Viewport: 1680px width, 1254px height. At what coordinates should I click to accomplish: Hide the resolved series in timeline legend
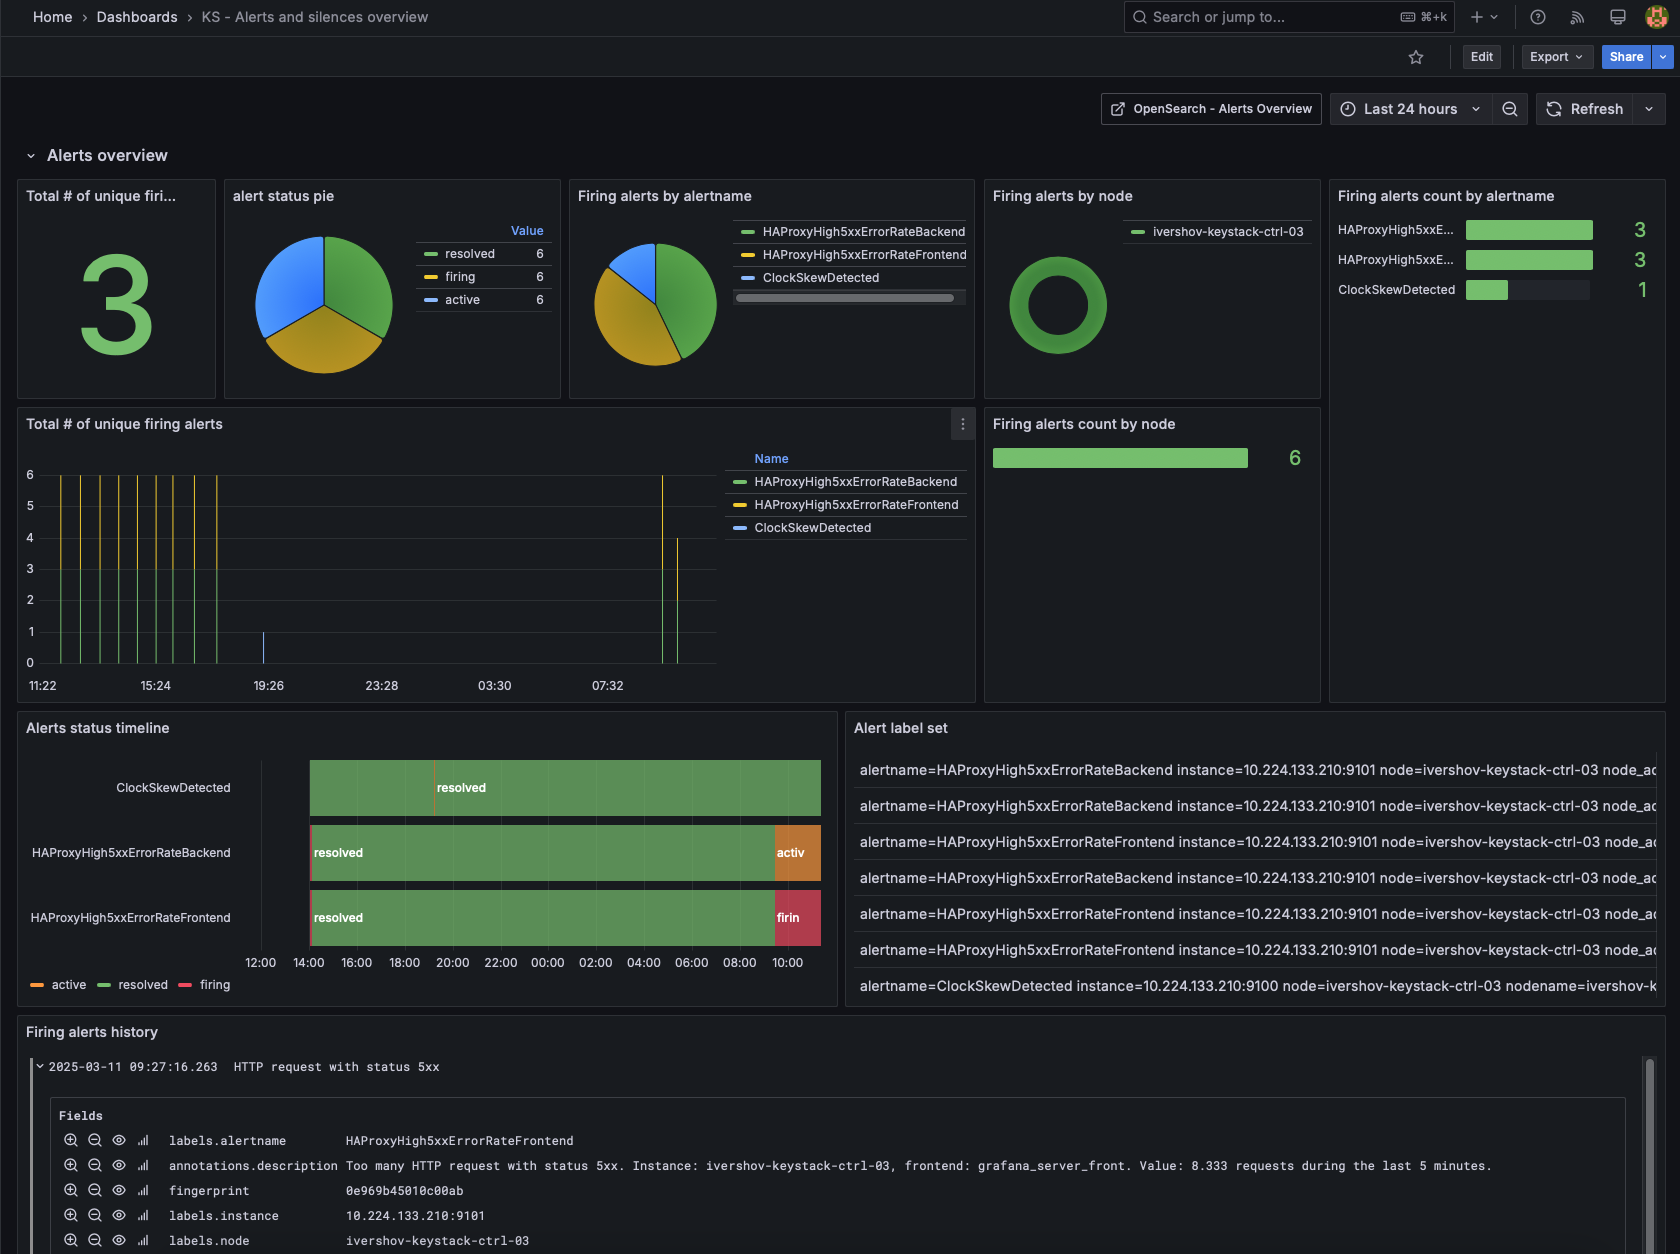coord(142,985)
